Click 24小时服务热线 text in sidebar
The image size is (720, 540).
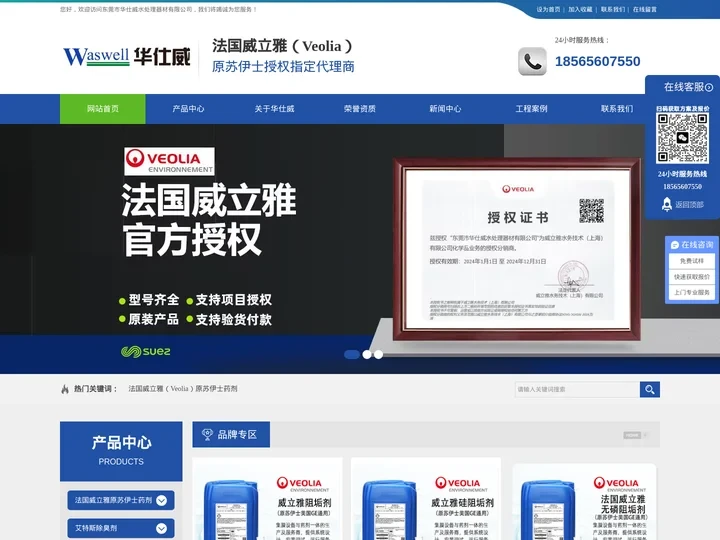pyautogui.click(x=682, y=174)
